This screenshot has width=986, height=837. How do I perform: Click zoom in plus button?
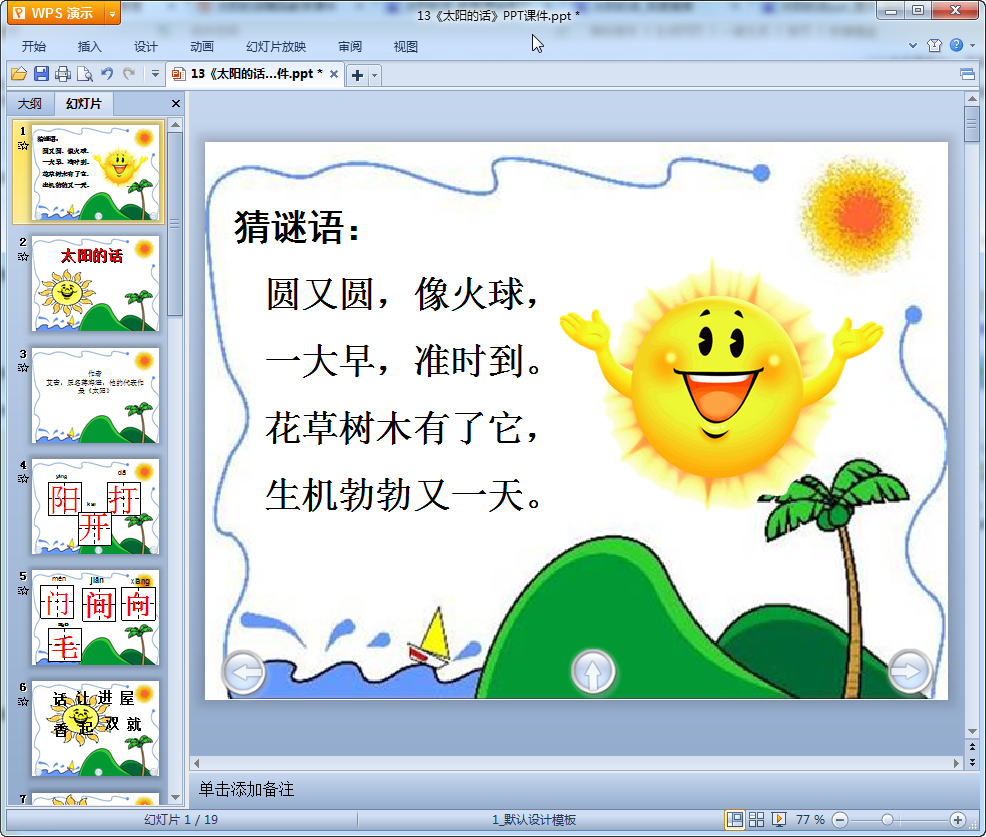[957, 819]
